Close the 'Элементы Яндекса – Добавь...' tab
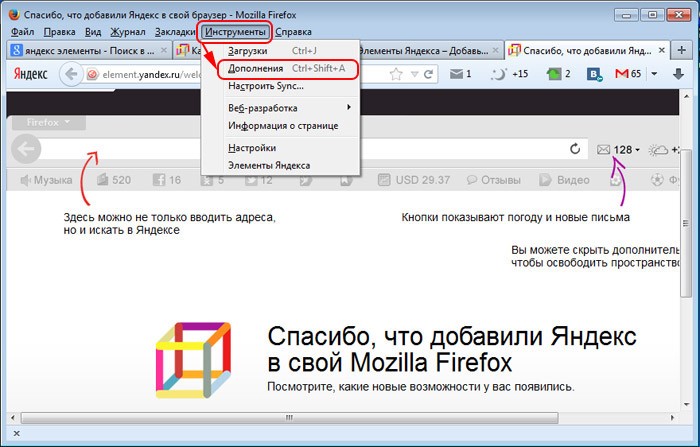The height and width of the screenshot is (447, 700). (x=496, y=50)
